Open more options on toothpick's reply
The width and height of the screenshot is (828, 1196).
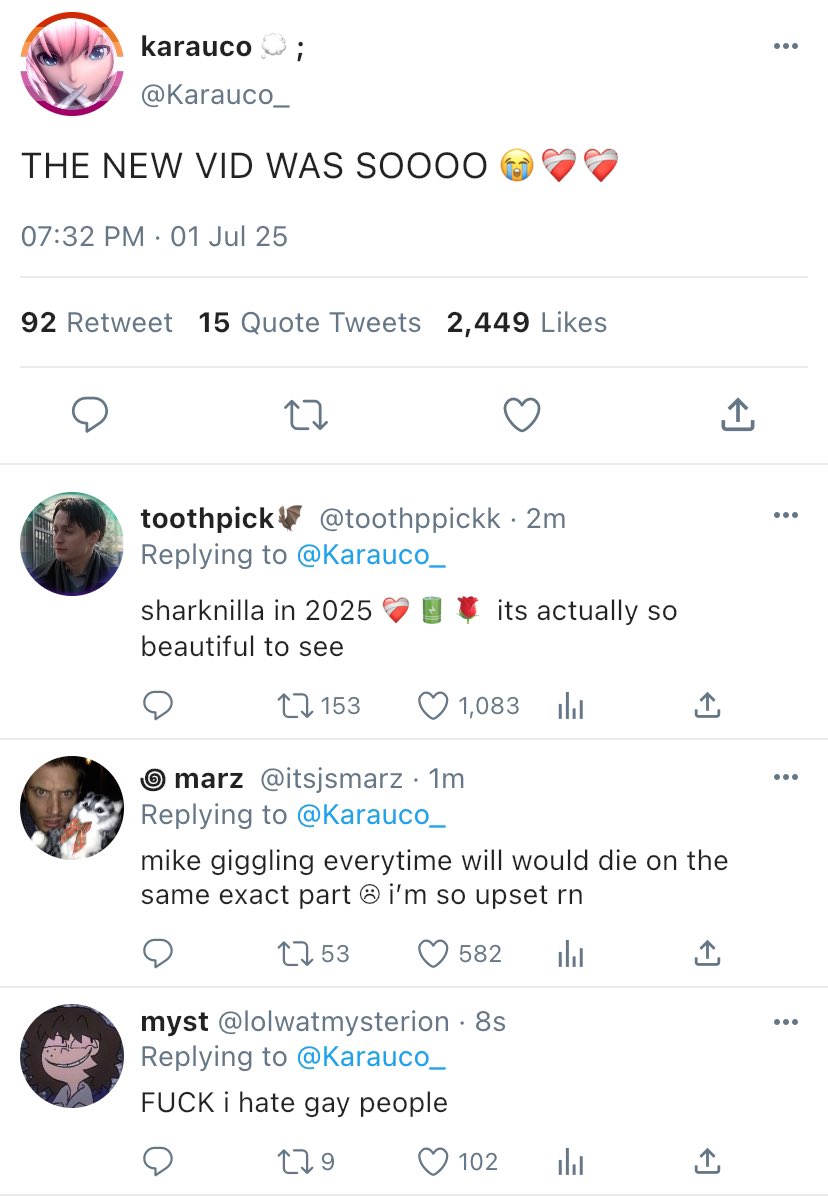click(786, 516)
